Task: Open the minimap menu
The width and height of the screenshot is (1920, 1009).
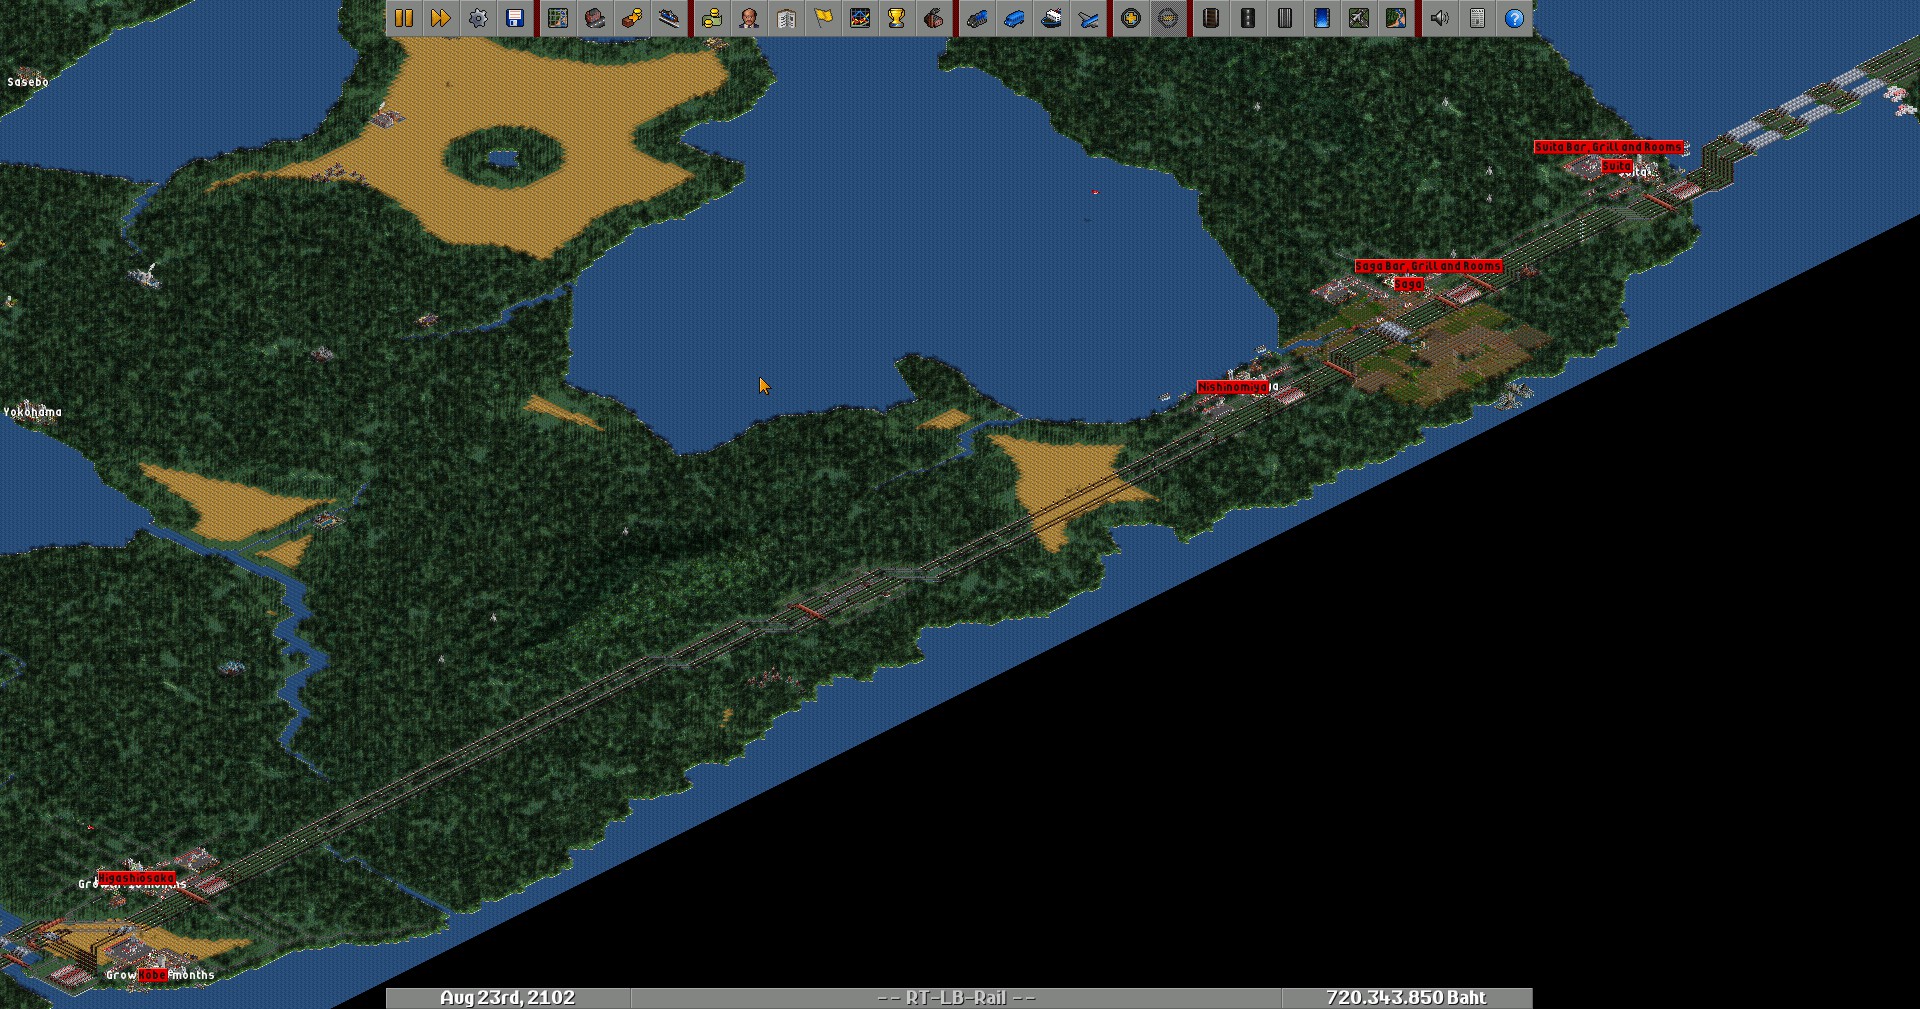Action: [x=558, y=18]
